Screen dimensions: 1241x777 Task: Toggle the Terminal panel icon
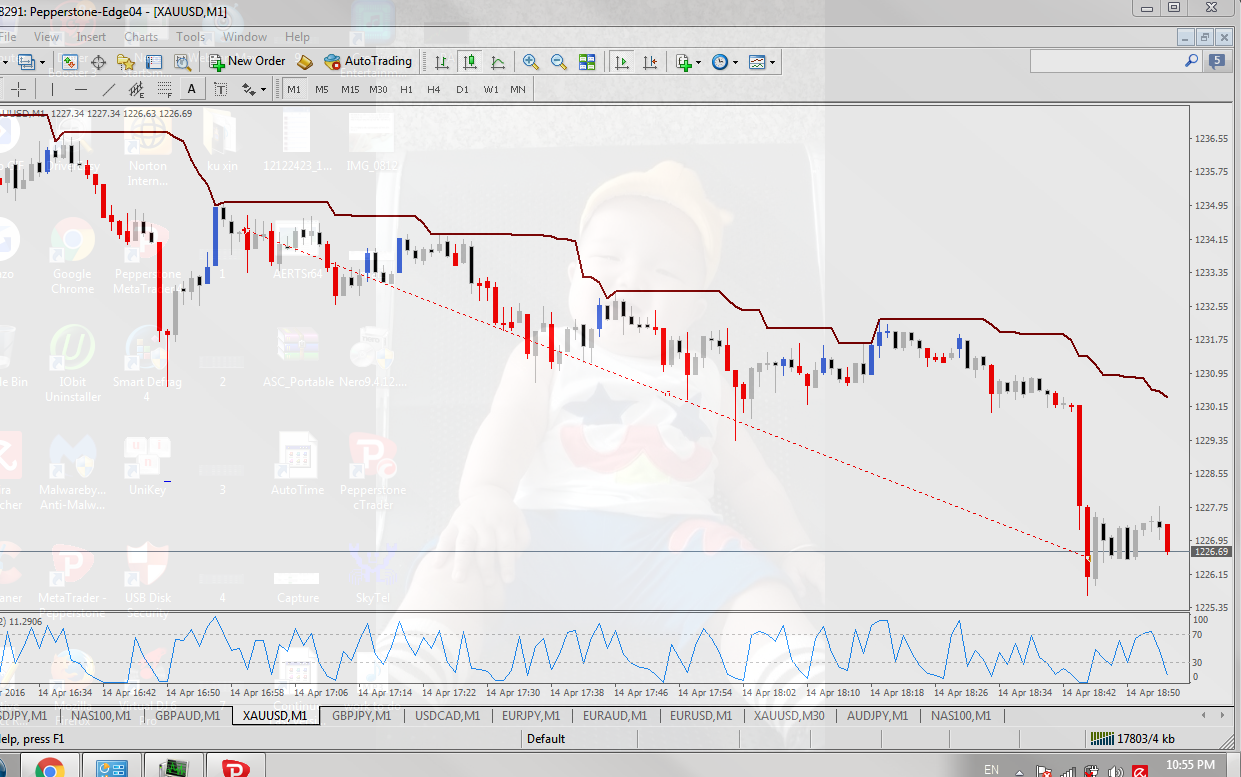click(x=154, y=62)
